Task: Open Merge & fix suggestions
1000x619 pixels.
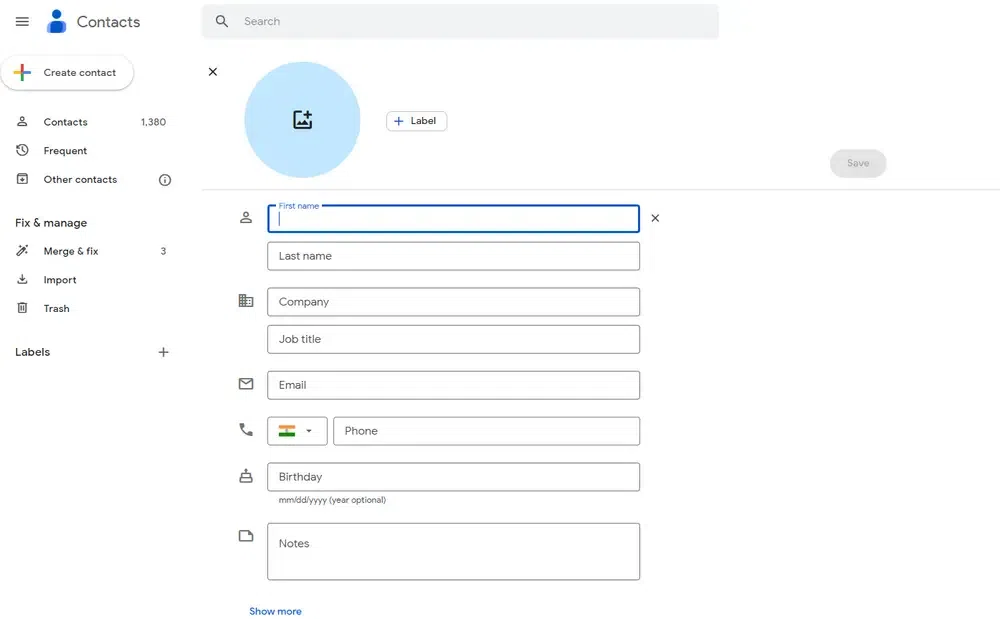Action: (71, 251)
